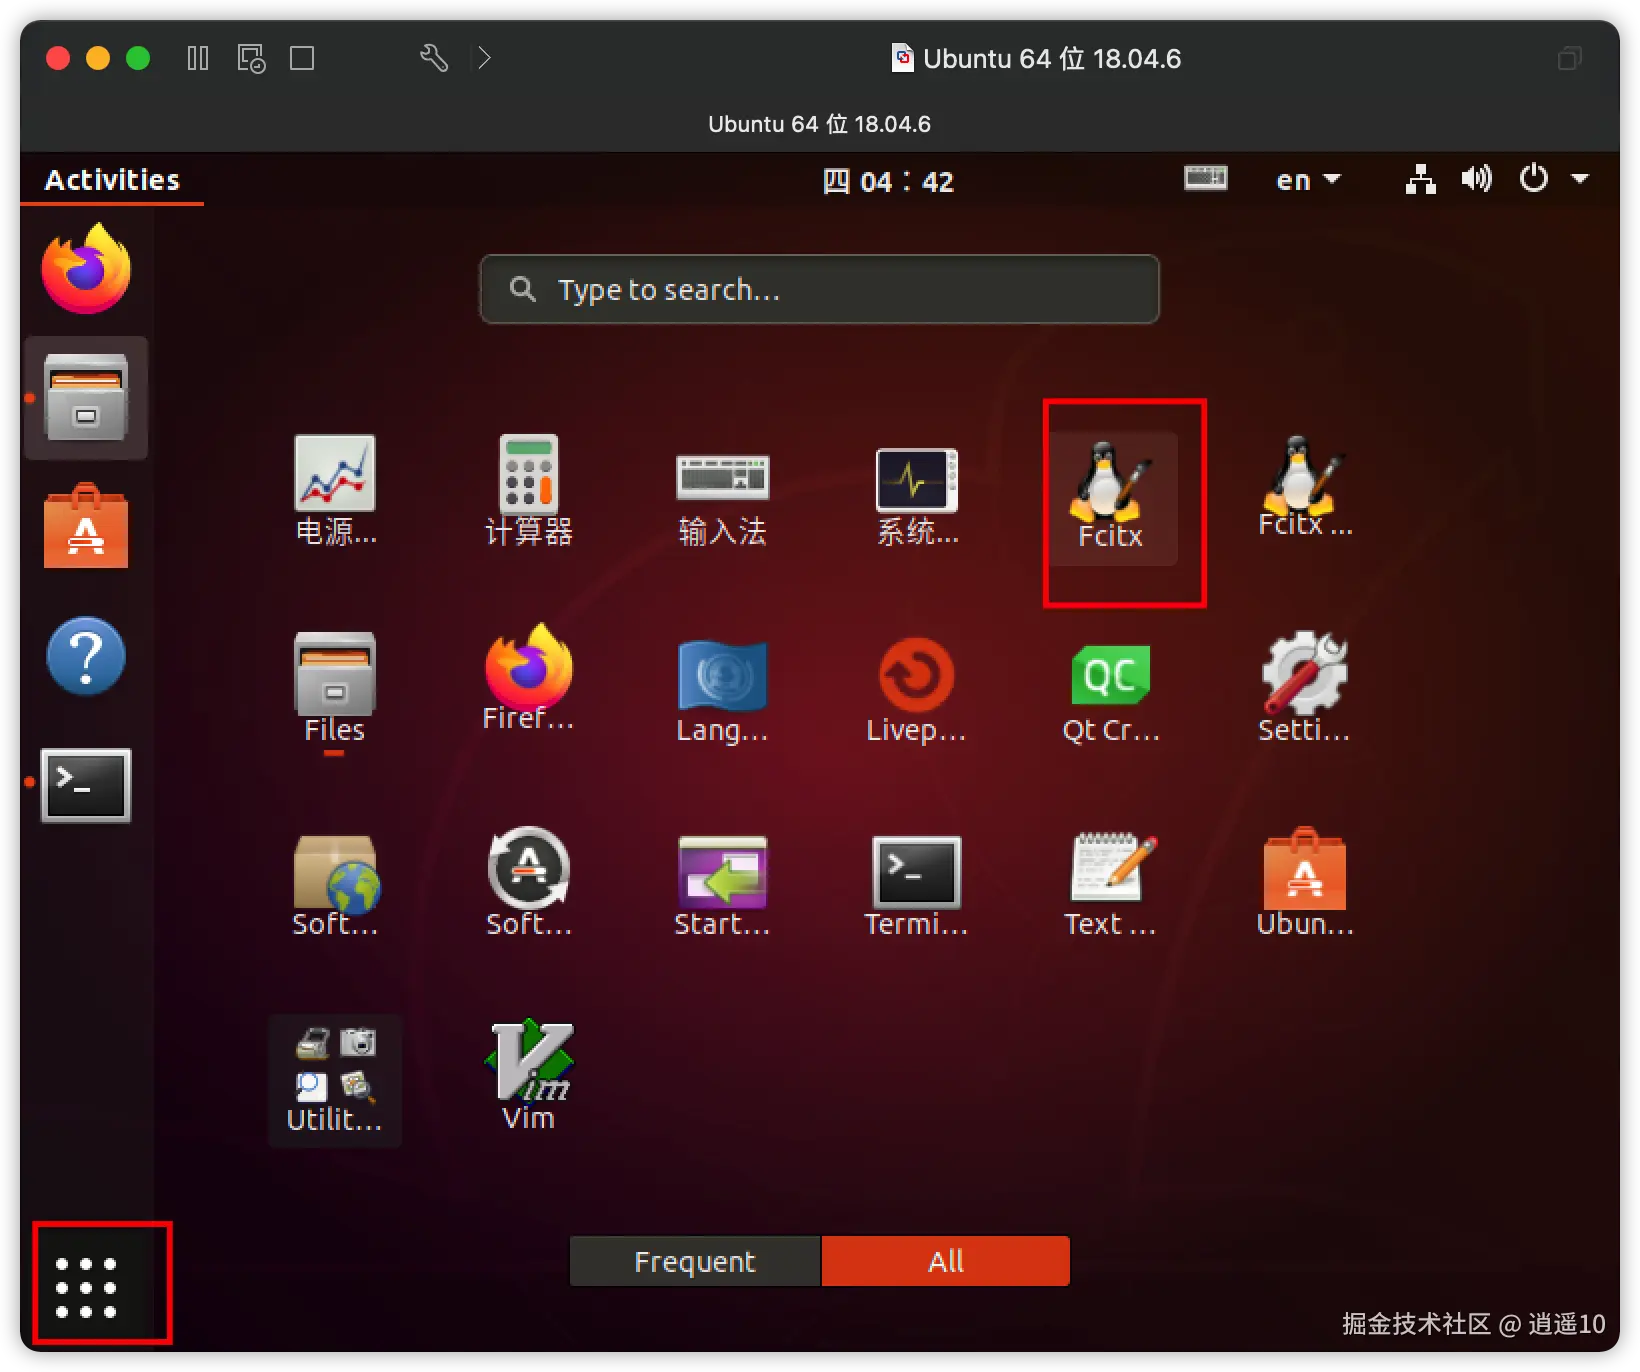
Task: Launch the Vim app
Action: coord(529,1076)
